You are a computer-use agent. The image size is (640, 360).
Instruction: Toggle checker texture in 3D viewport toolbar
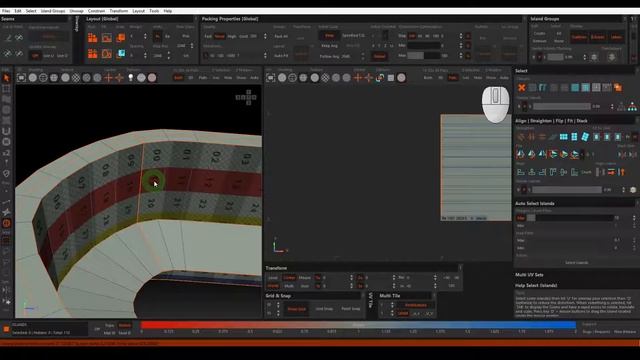pos(76,77)
